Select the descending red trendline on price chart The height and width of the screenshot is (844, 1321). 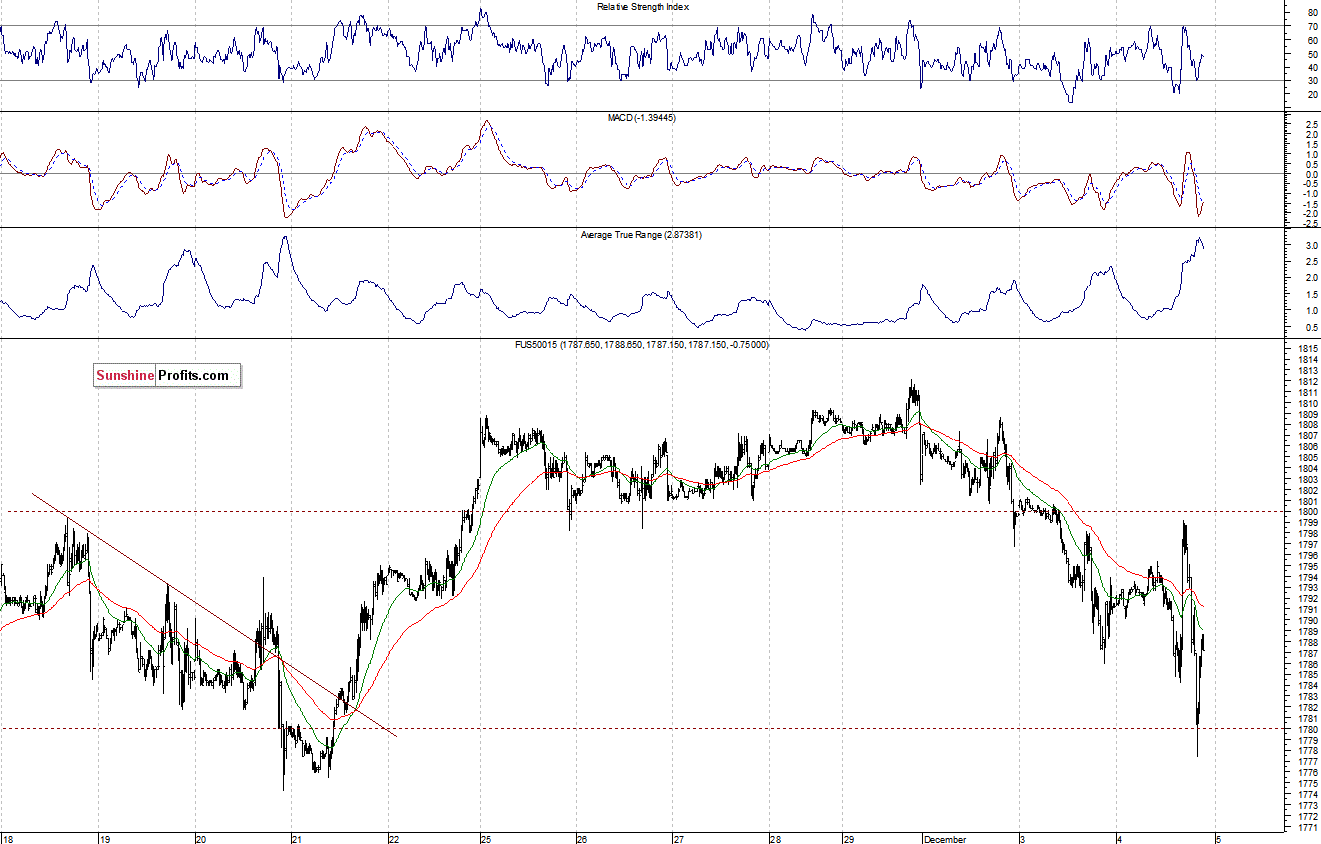[x=215, y=615]
